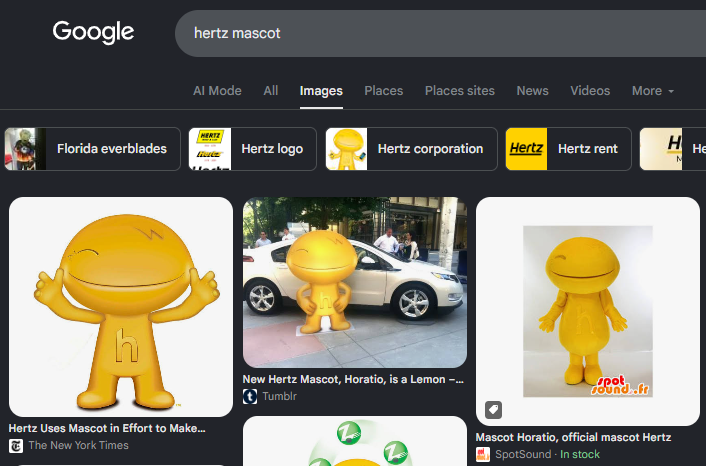Click the yellow Hertz rent chip thumbnail

pos(526,149)
